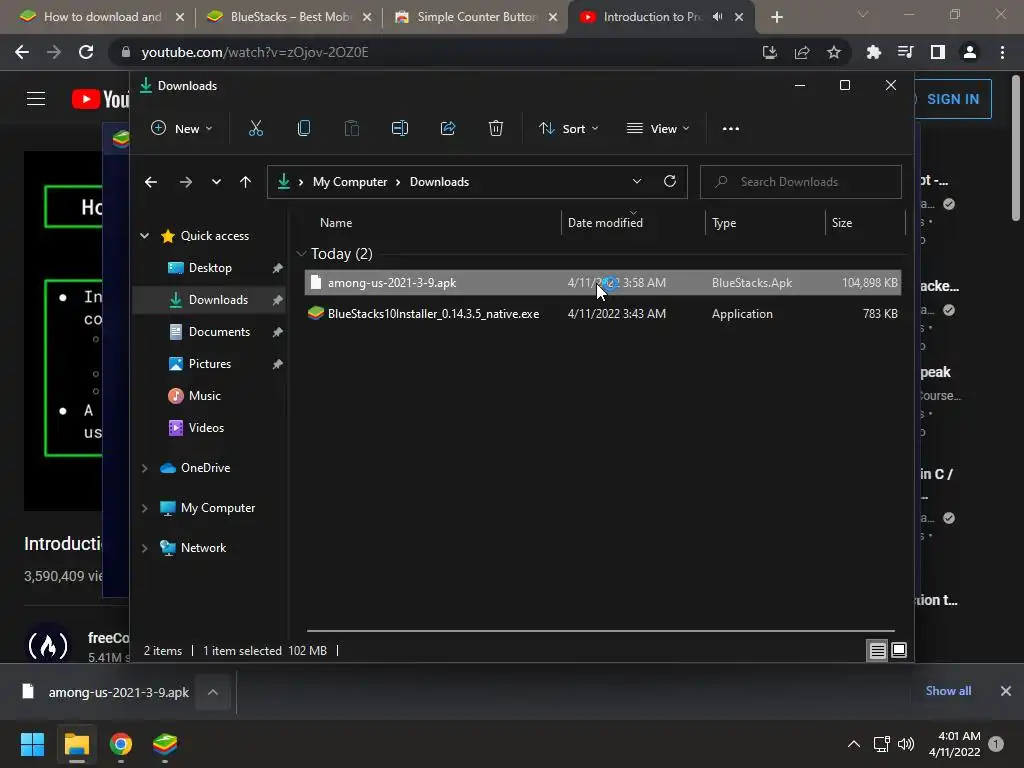
Task: Click the Search Downloads field
Action: pos(801,182)
